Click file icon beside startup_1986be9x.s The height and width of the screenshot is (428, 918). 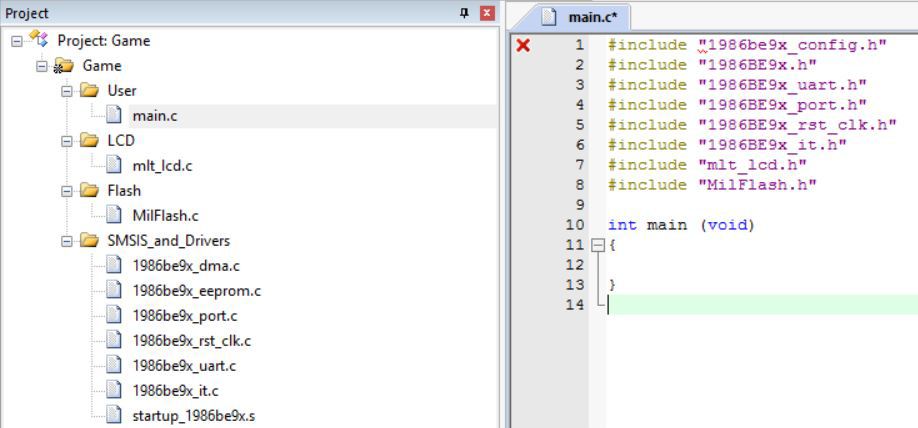pyautogui.click(x=114, y=415)
